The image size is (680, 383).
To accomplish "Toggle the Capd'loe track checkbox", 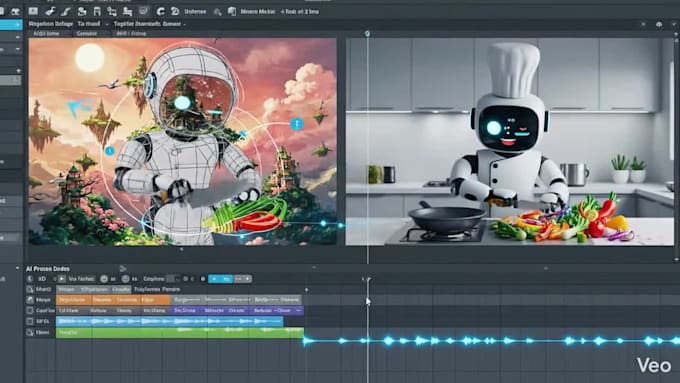I will tap(30, 311).
